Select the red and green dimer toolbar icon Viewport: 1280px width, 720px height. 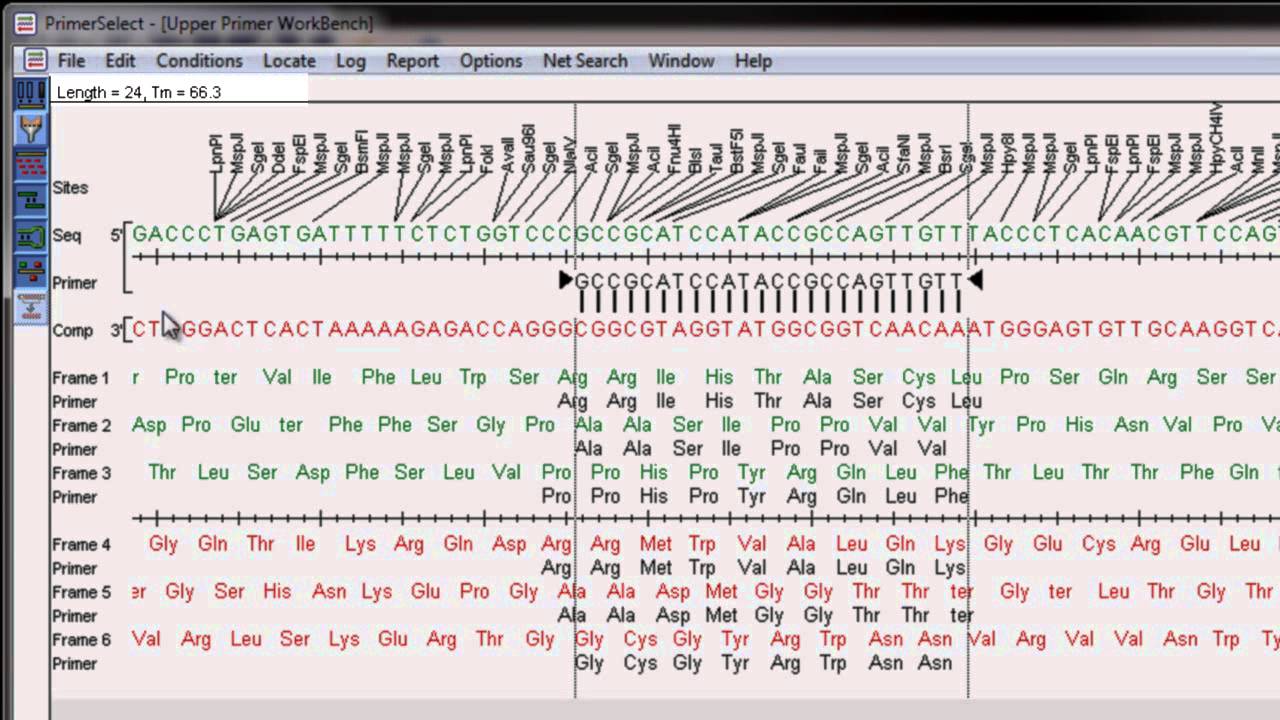31,271
